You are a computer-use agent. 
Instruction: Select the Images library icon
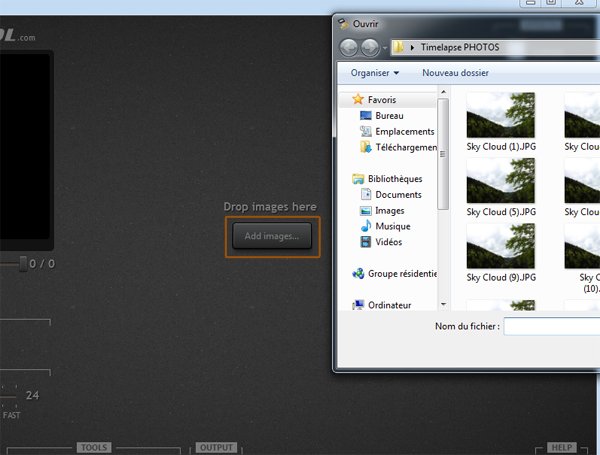tap(366, 211)
